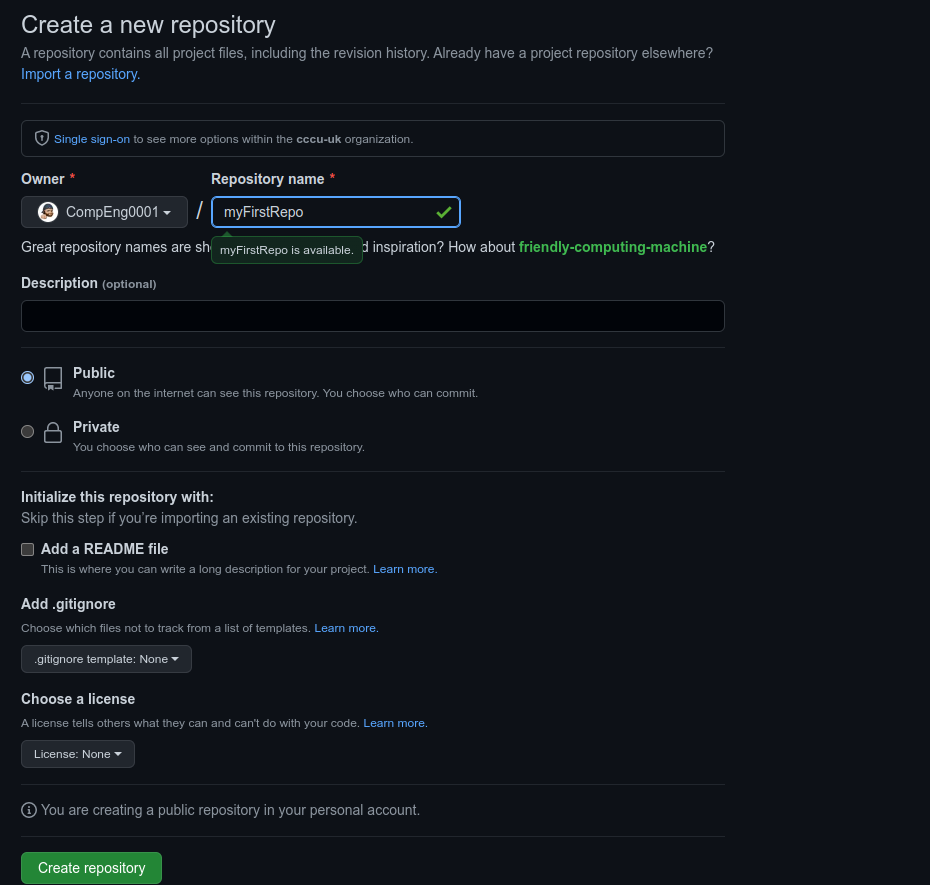930x885 pixels.
Task: Click the Description input field
Action: click(x=372, y=315)
